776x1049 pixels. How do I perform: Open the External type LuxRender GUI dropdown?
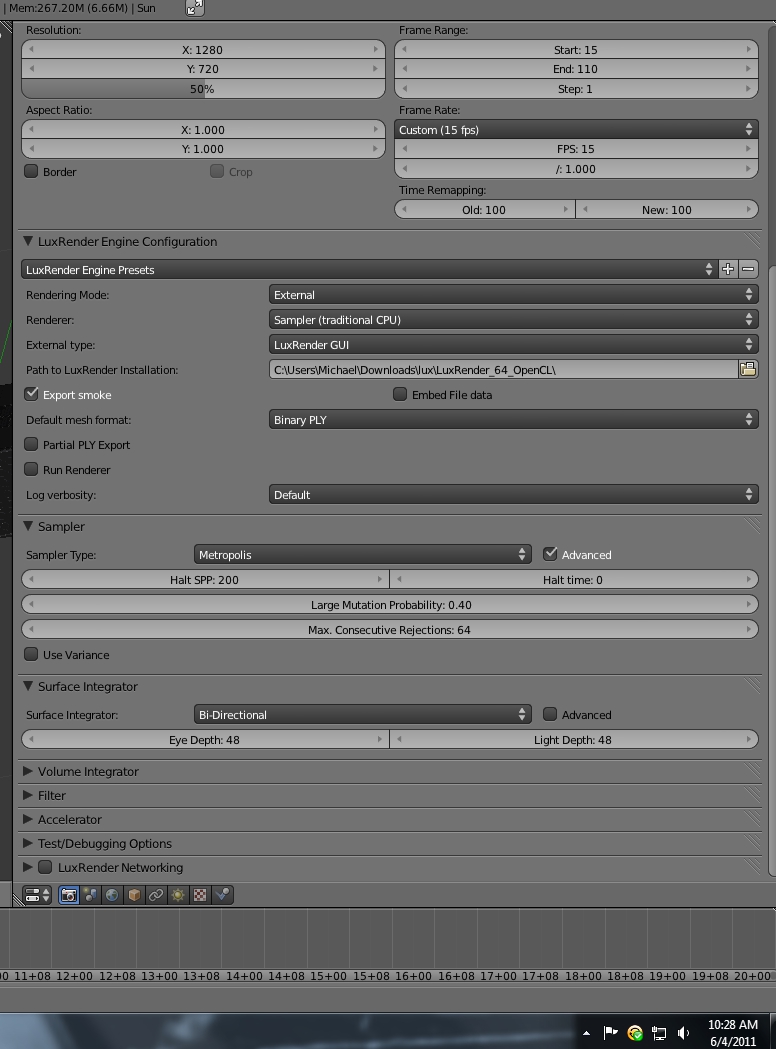pyautogui.click(x=514, y=345)
